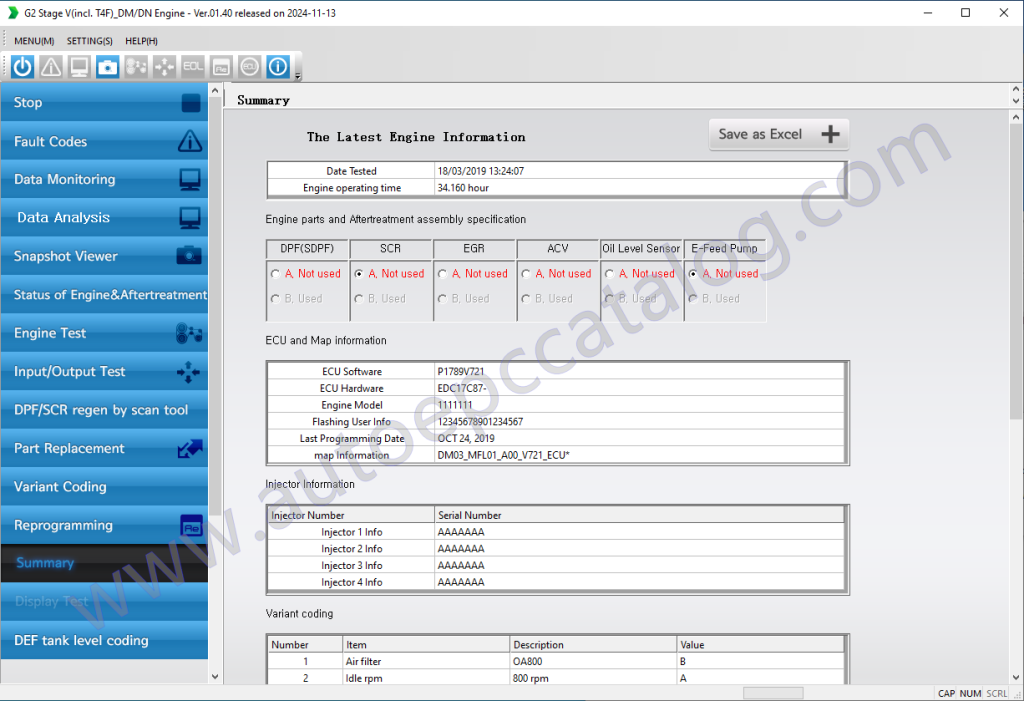The height and width of the screenshot is (701, 1024).
Task: Open the SETTING(S) menu
Action: (x=89, y=41)
